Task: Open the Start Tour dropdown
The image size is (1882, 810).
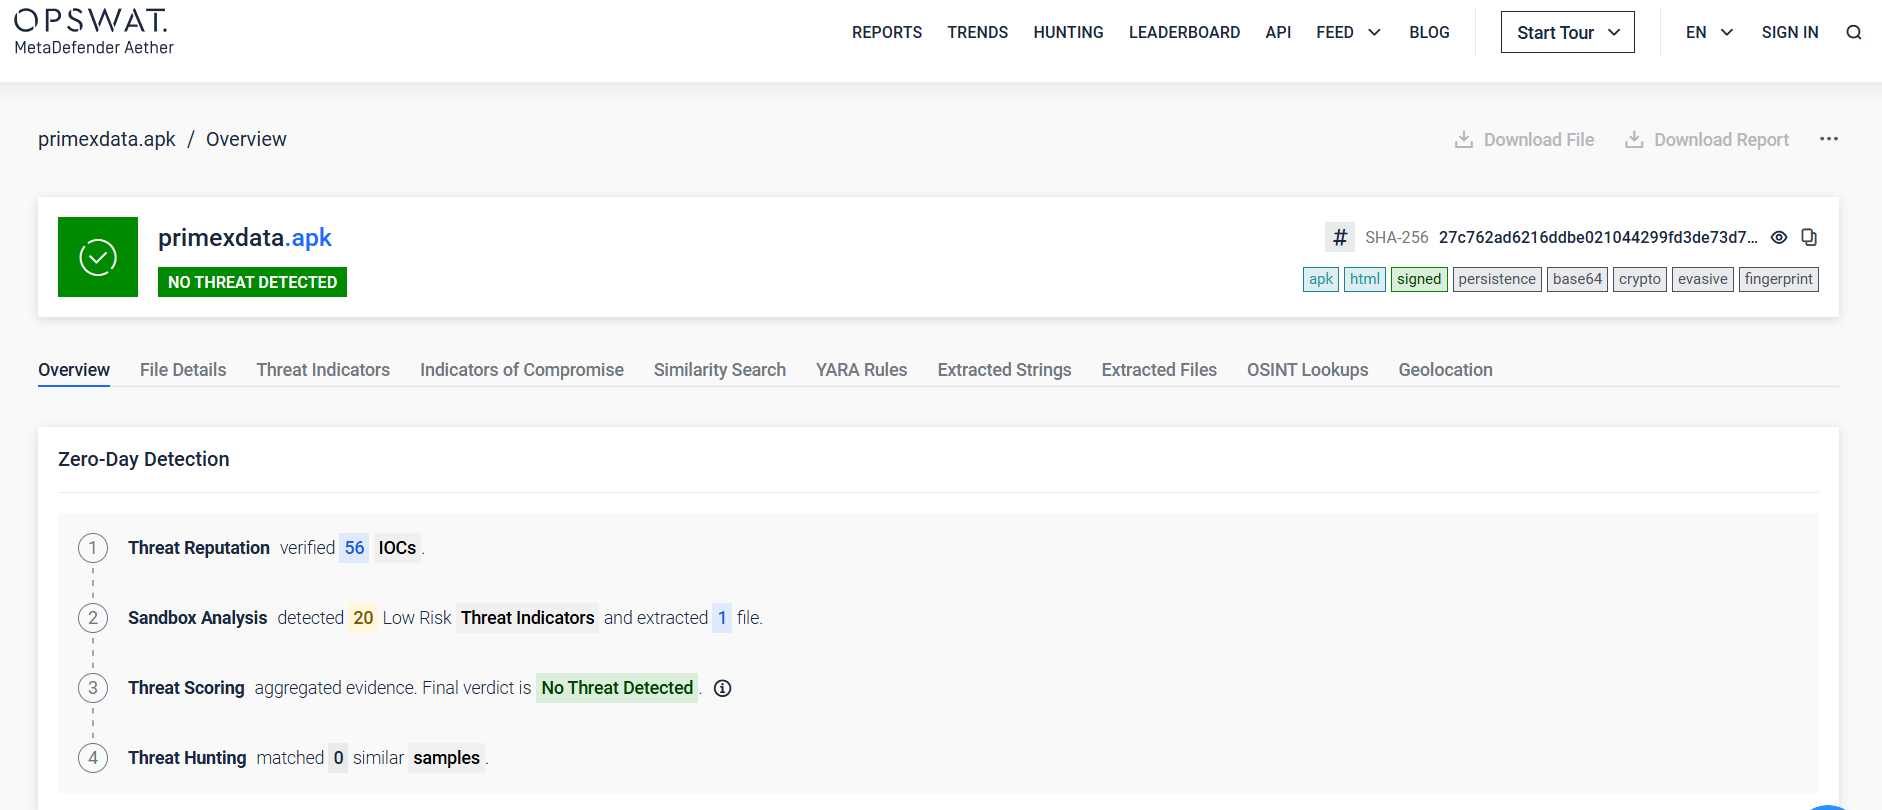Action: (x=1567, y=32)
